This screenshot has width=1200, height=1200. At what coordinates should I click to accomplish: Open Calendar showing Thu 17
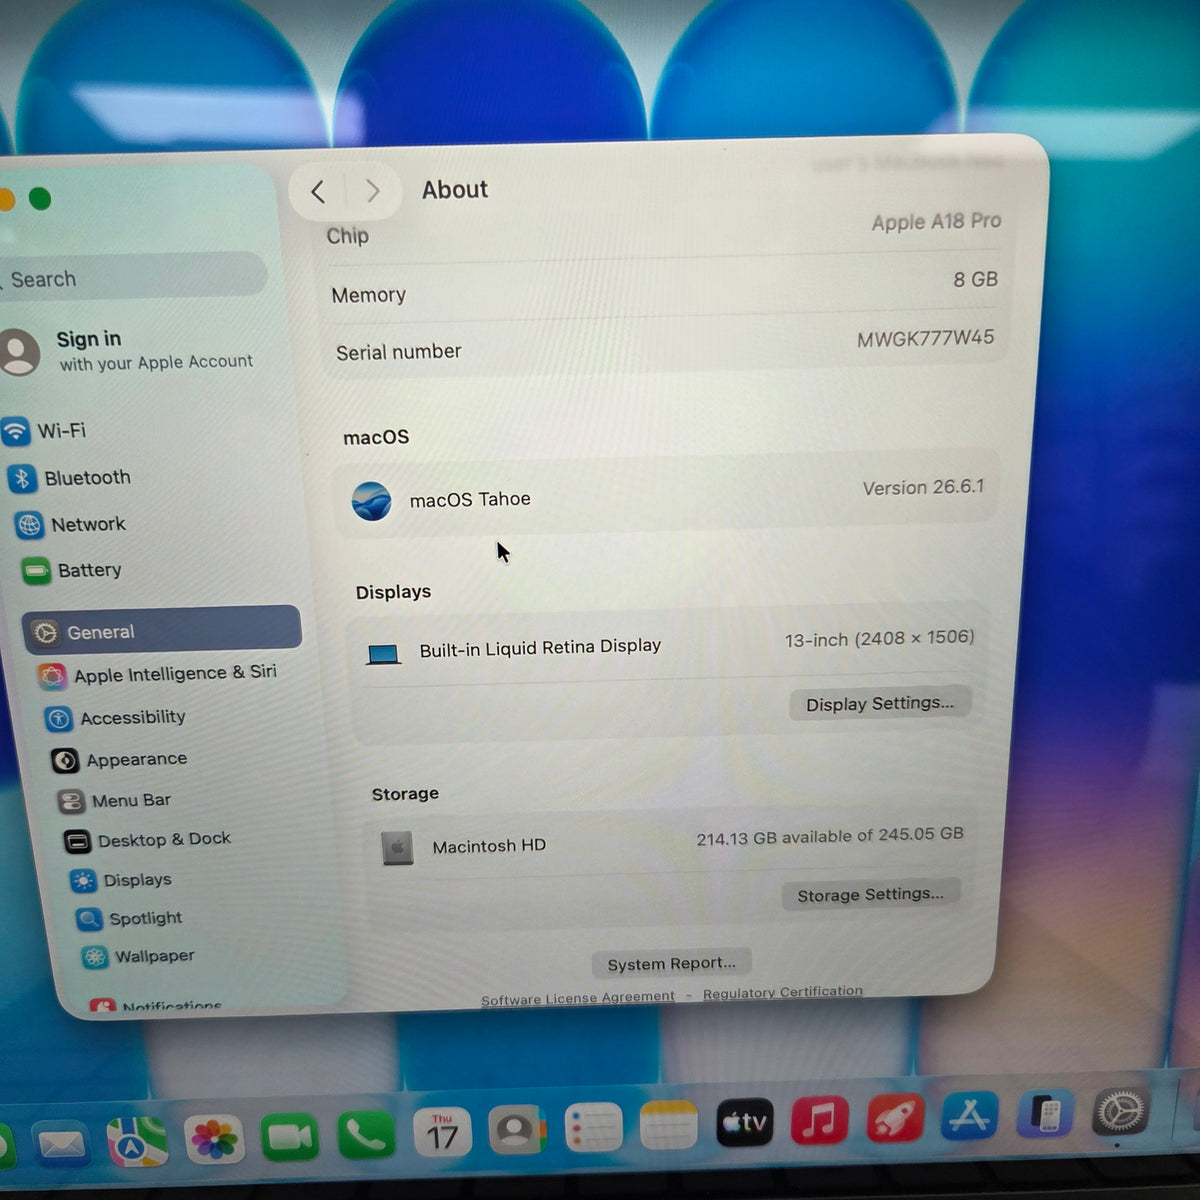point(442,1133)
